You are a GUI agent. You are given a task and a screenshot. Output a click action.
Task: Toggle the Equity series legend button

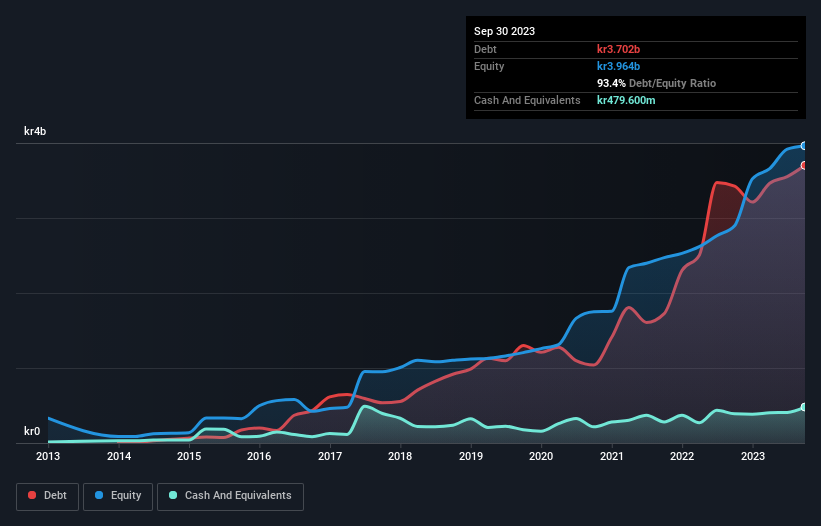click(x=118, y=496)
